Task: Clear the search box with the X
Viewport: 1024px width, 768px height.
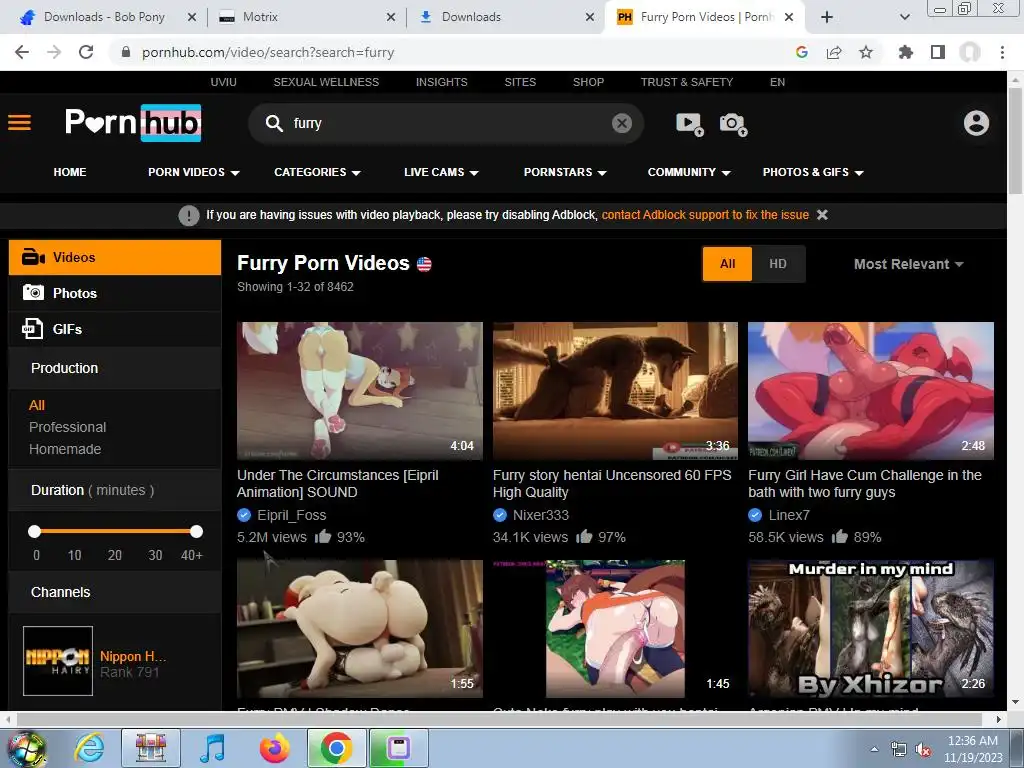Action: click(622, 123)
